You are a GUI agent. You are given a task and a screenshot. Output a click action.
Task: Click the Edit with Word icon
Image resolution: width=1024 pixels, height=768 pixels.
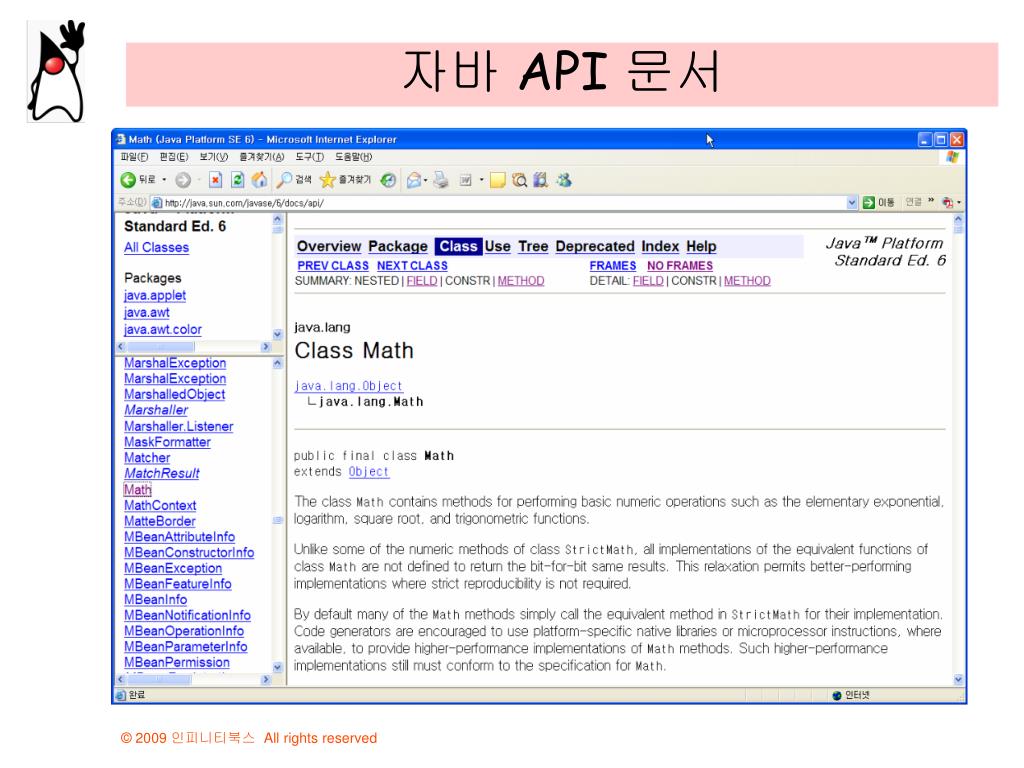click(465, 180)
